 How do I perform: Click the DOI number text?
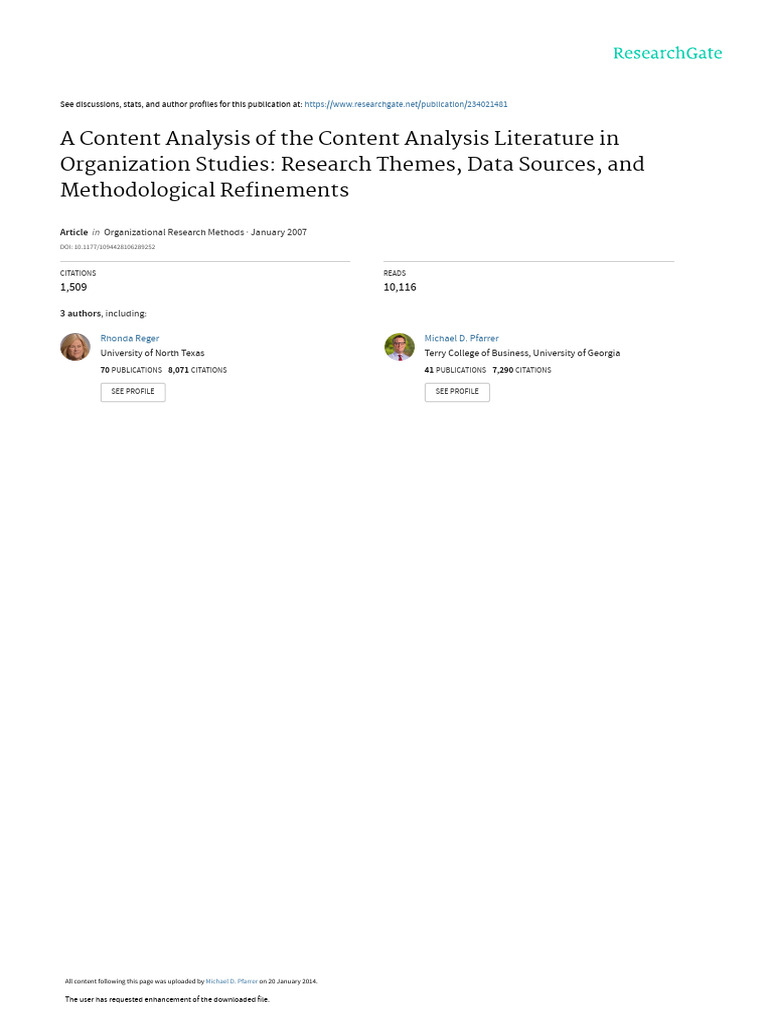[107, 246]
